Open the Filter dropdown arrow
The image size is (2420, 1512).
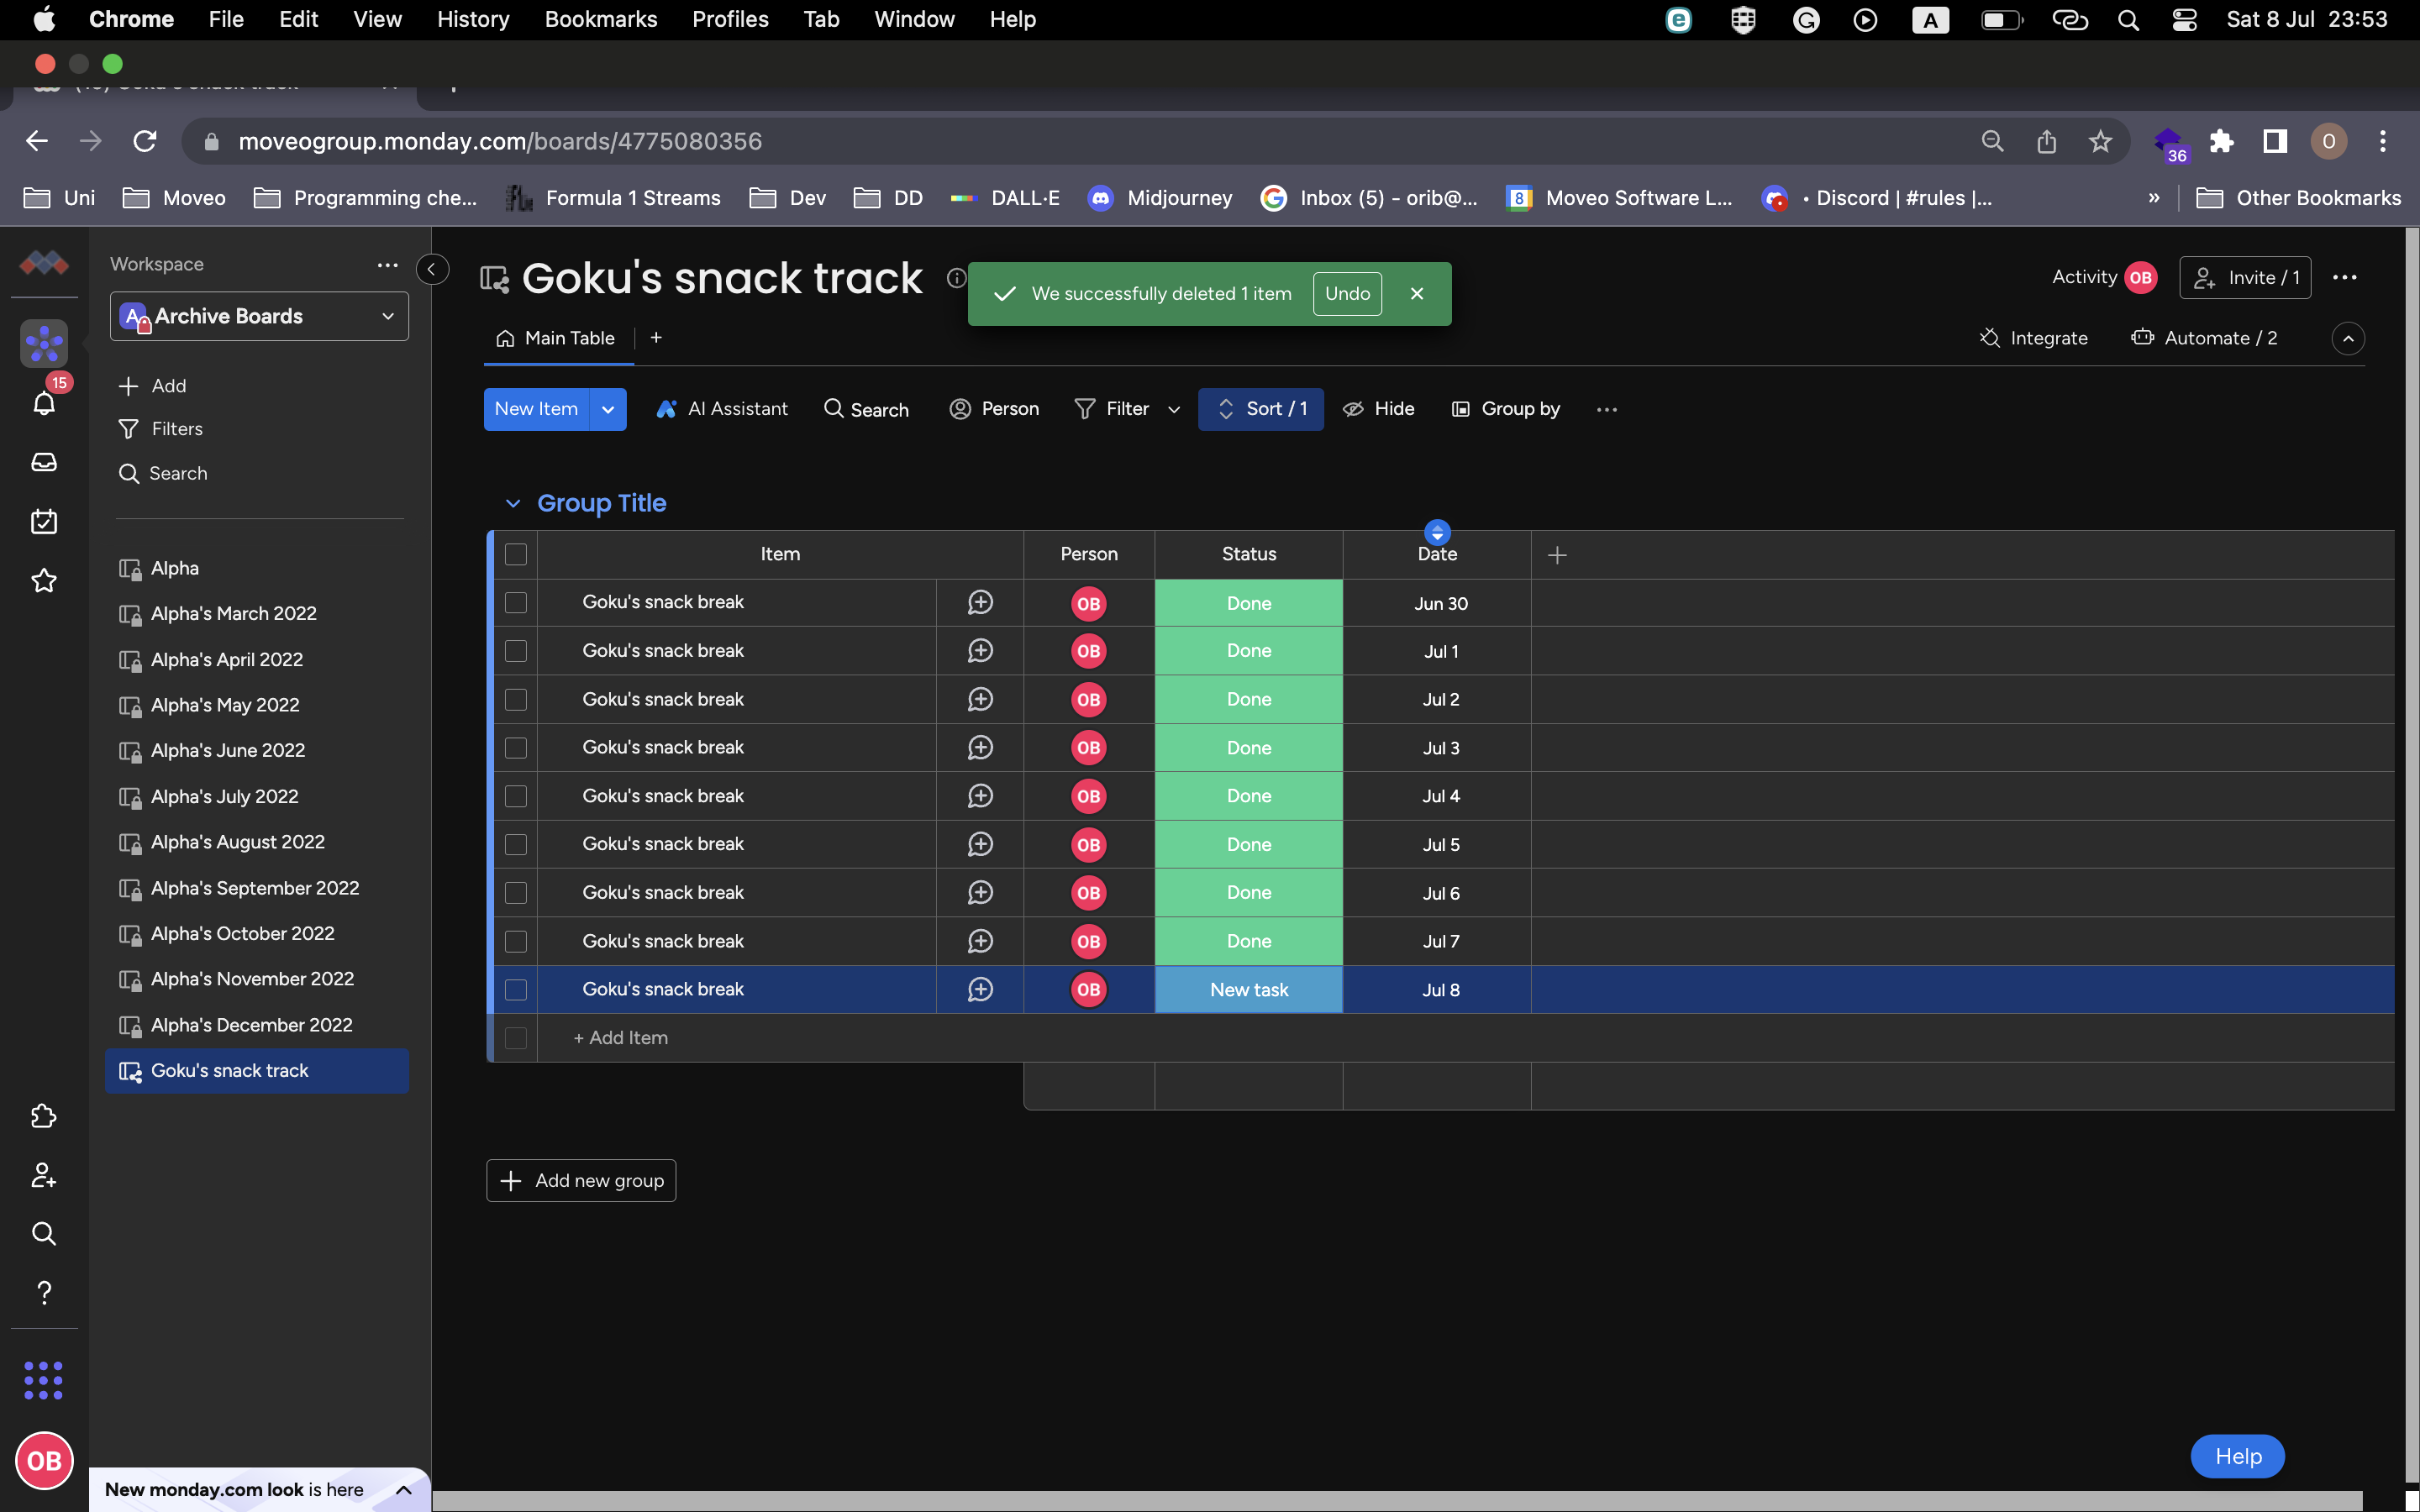[1174, 409]
